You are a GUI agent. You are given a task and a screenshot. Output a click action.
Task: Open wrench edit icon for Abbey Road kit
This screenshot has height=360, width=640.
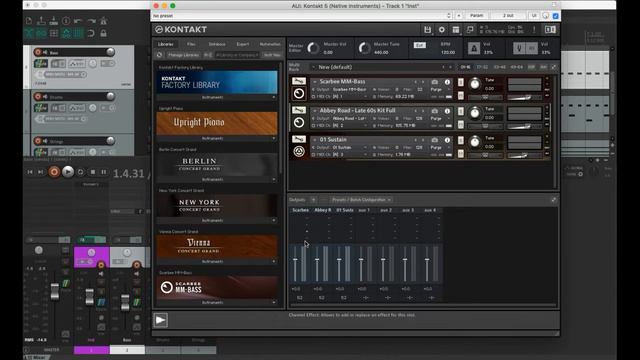pyautogui.click(x=299, y=110)
